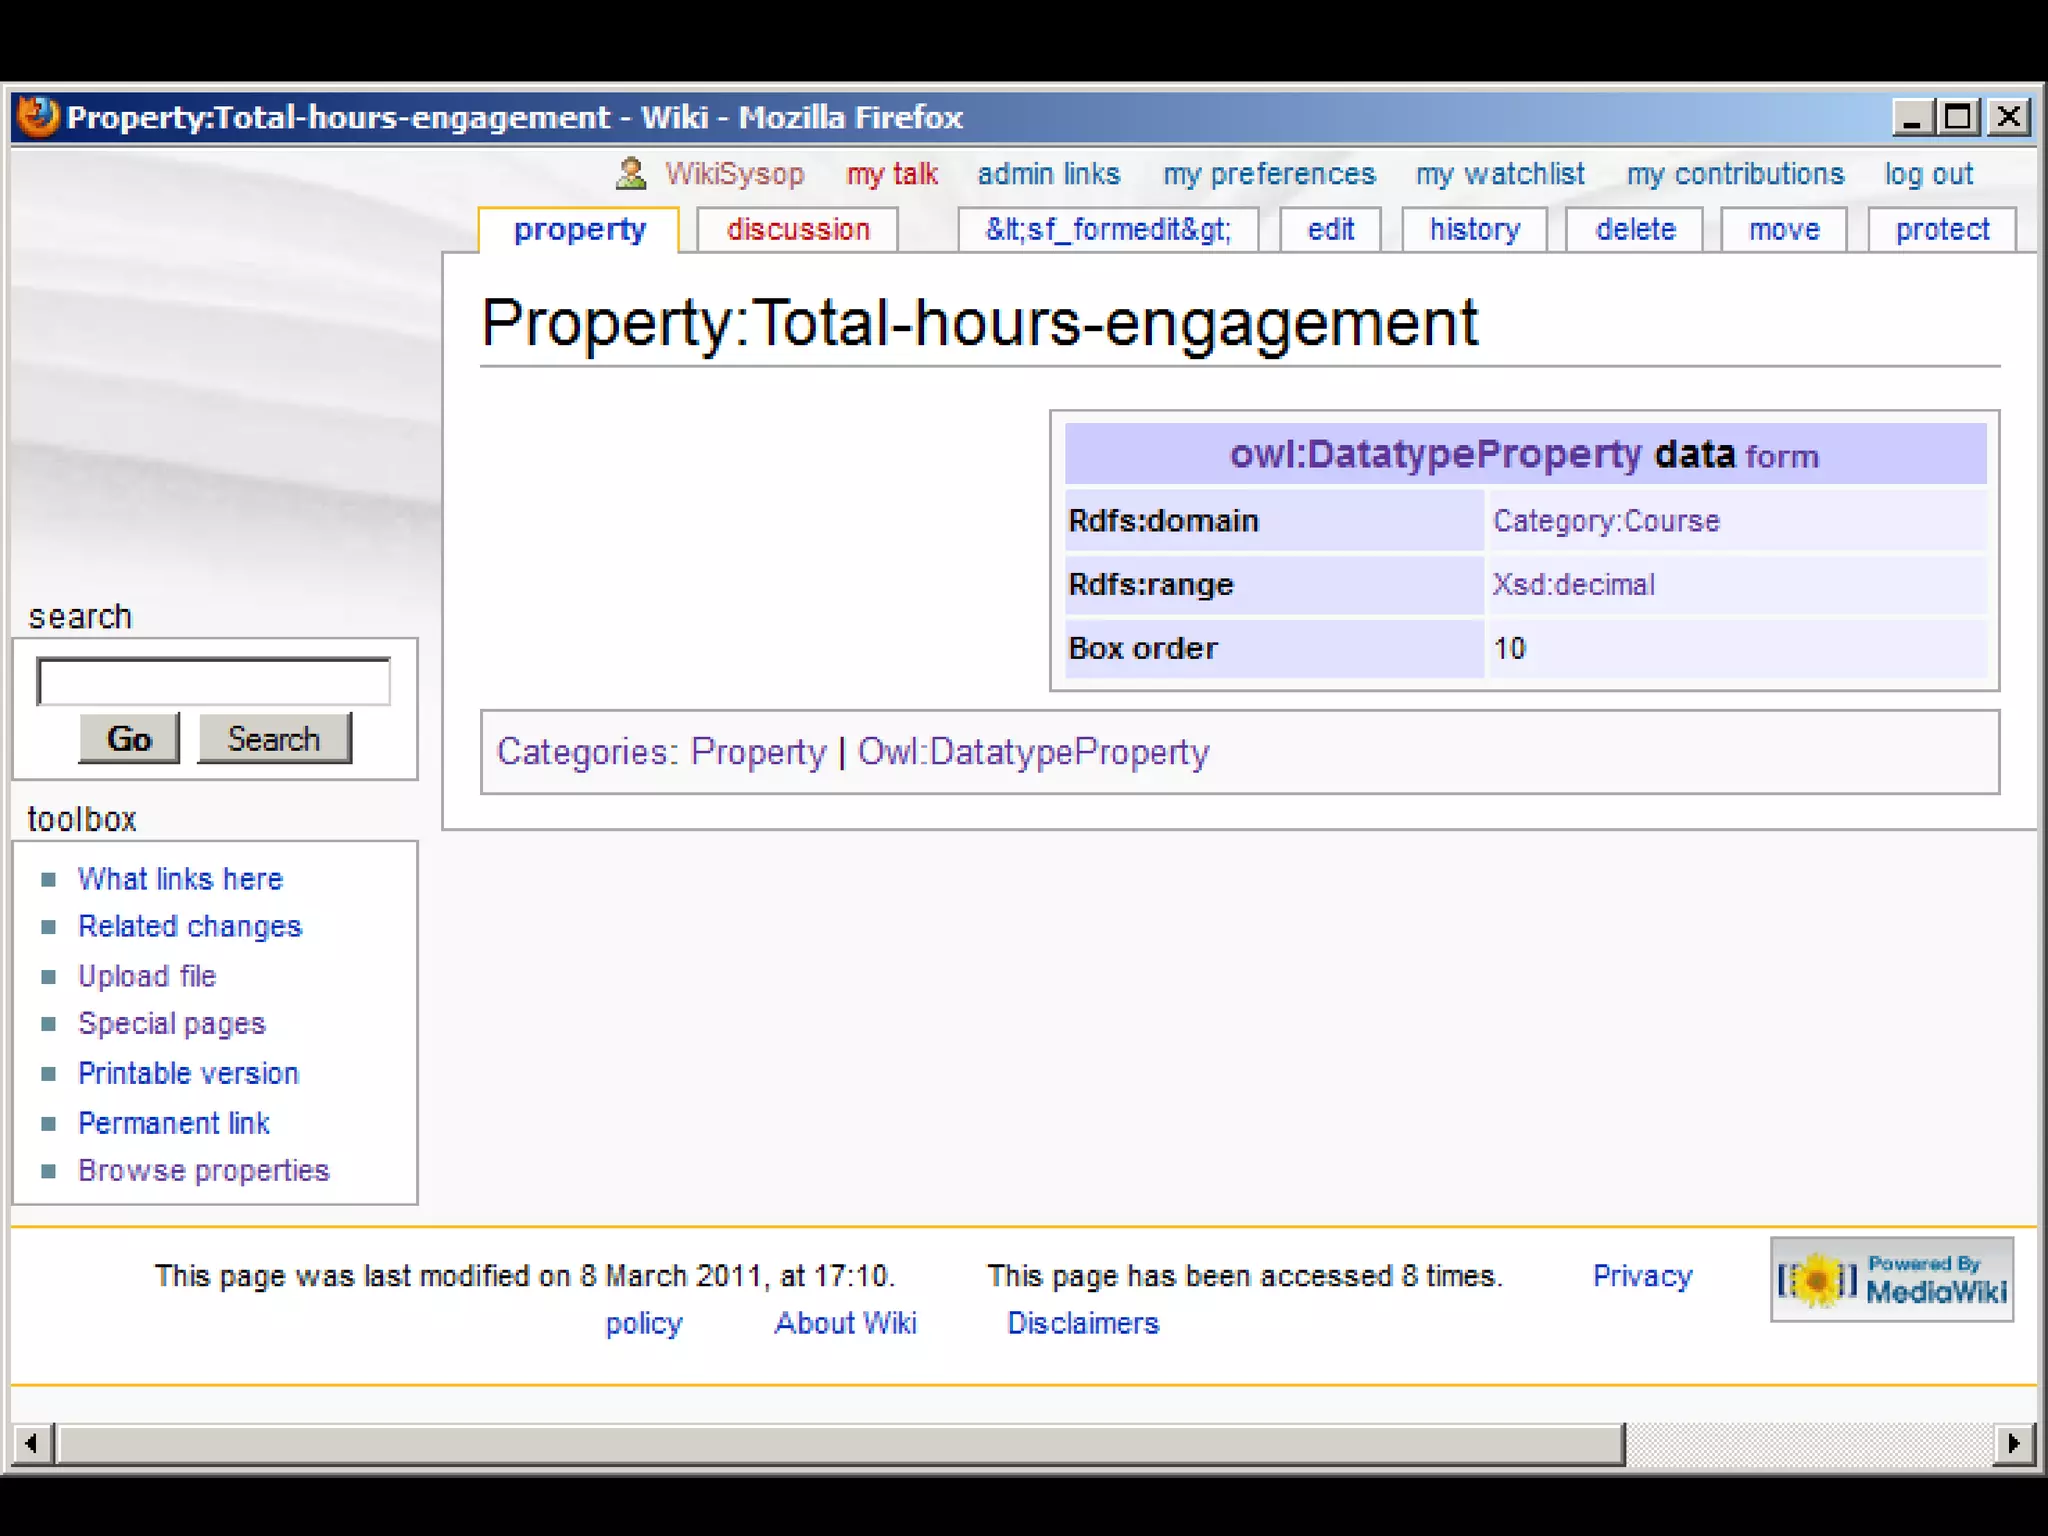
Task: Open the edit tab
Action: (x=1330, y=230)
